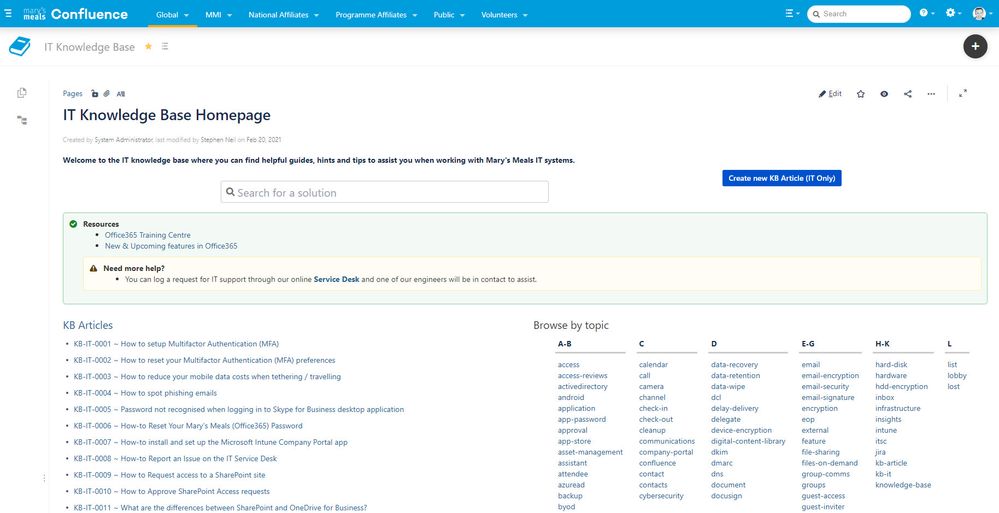Toggle the yellow favourite star for the space
Viewport: 999px width, 513px height.
tap(148, 47)
